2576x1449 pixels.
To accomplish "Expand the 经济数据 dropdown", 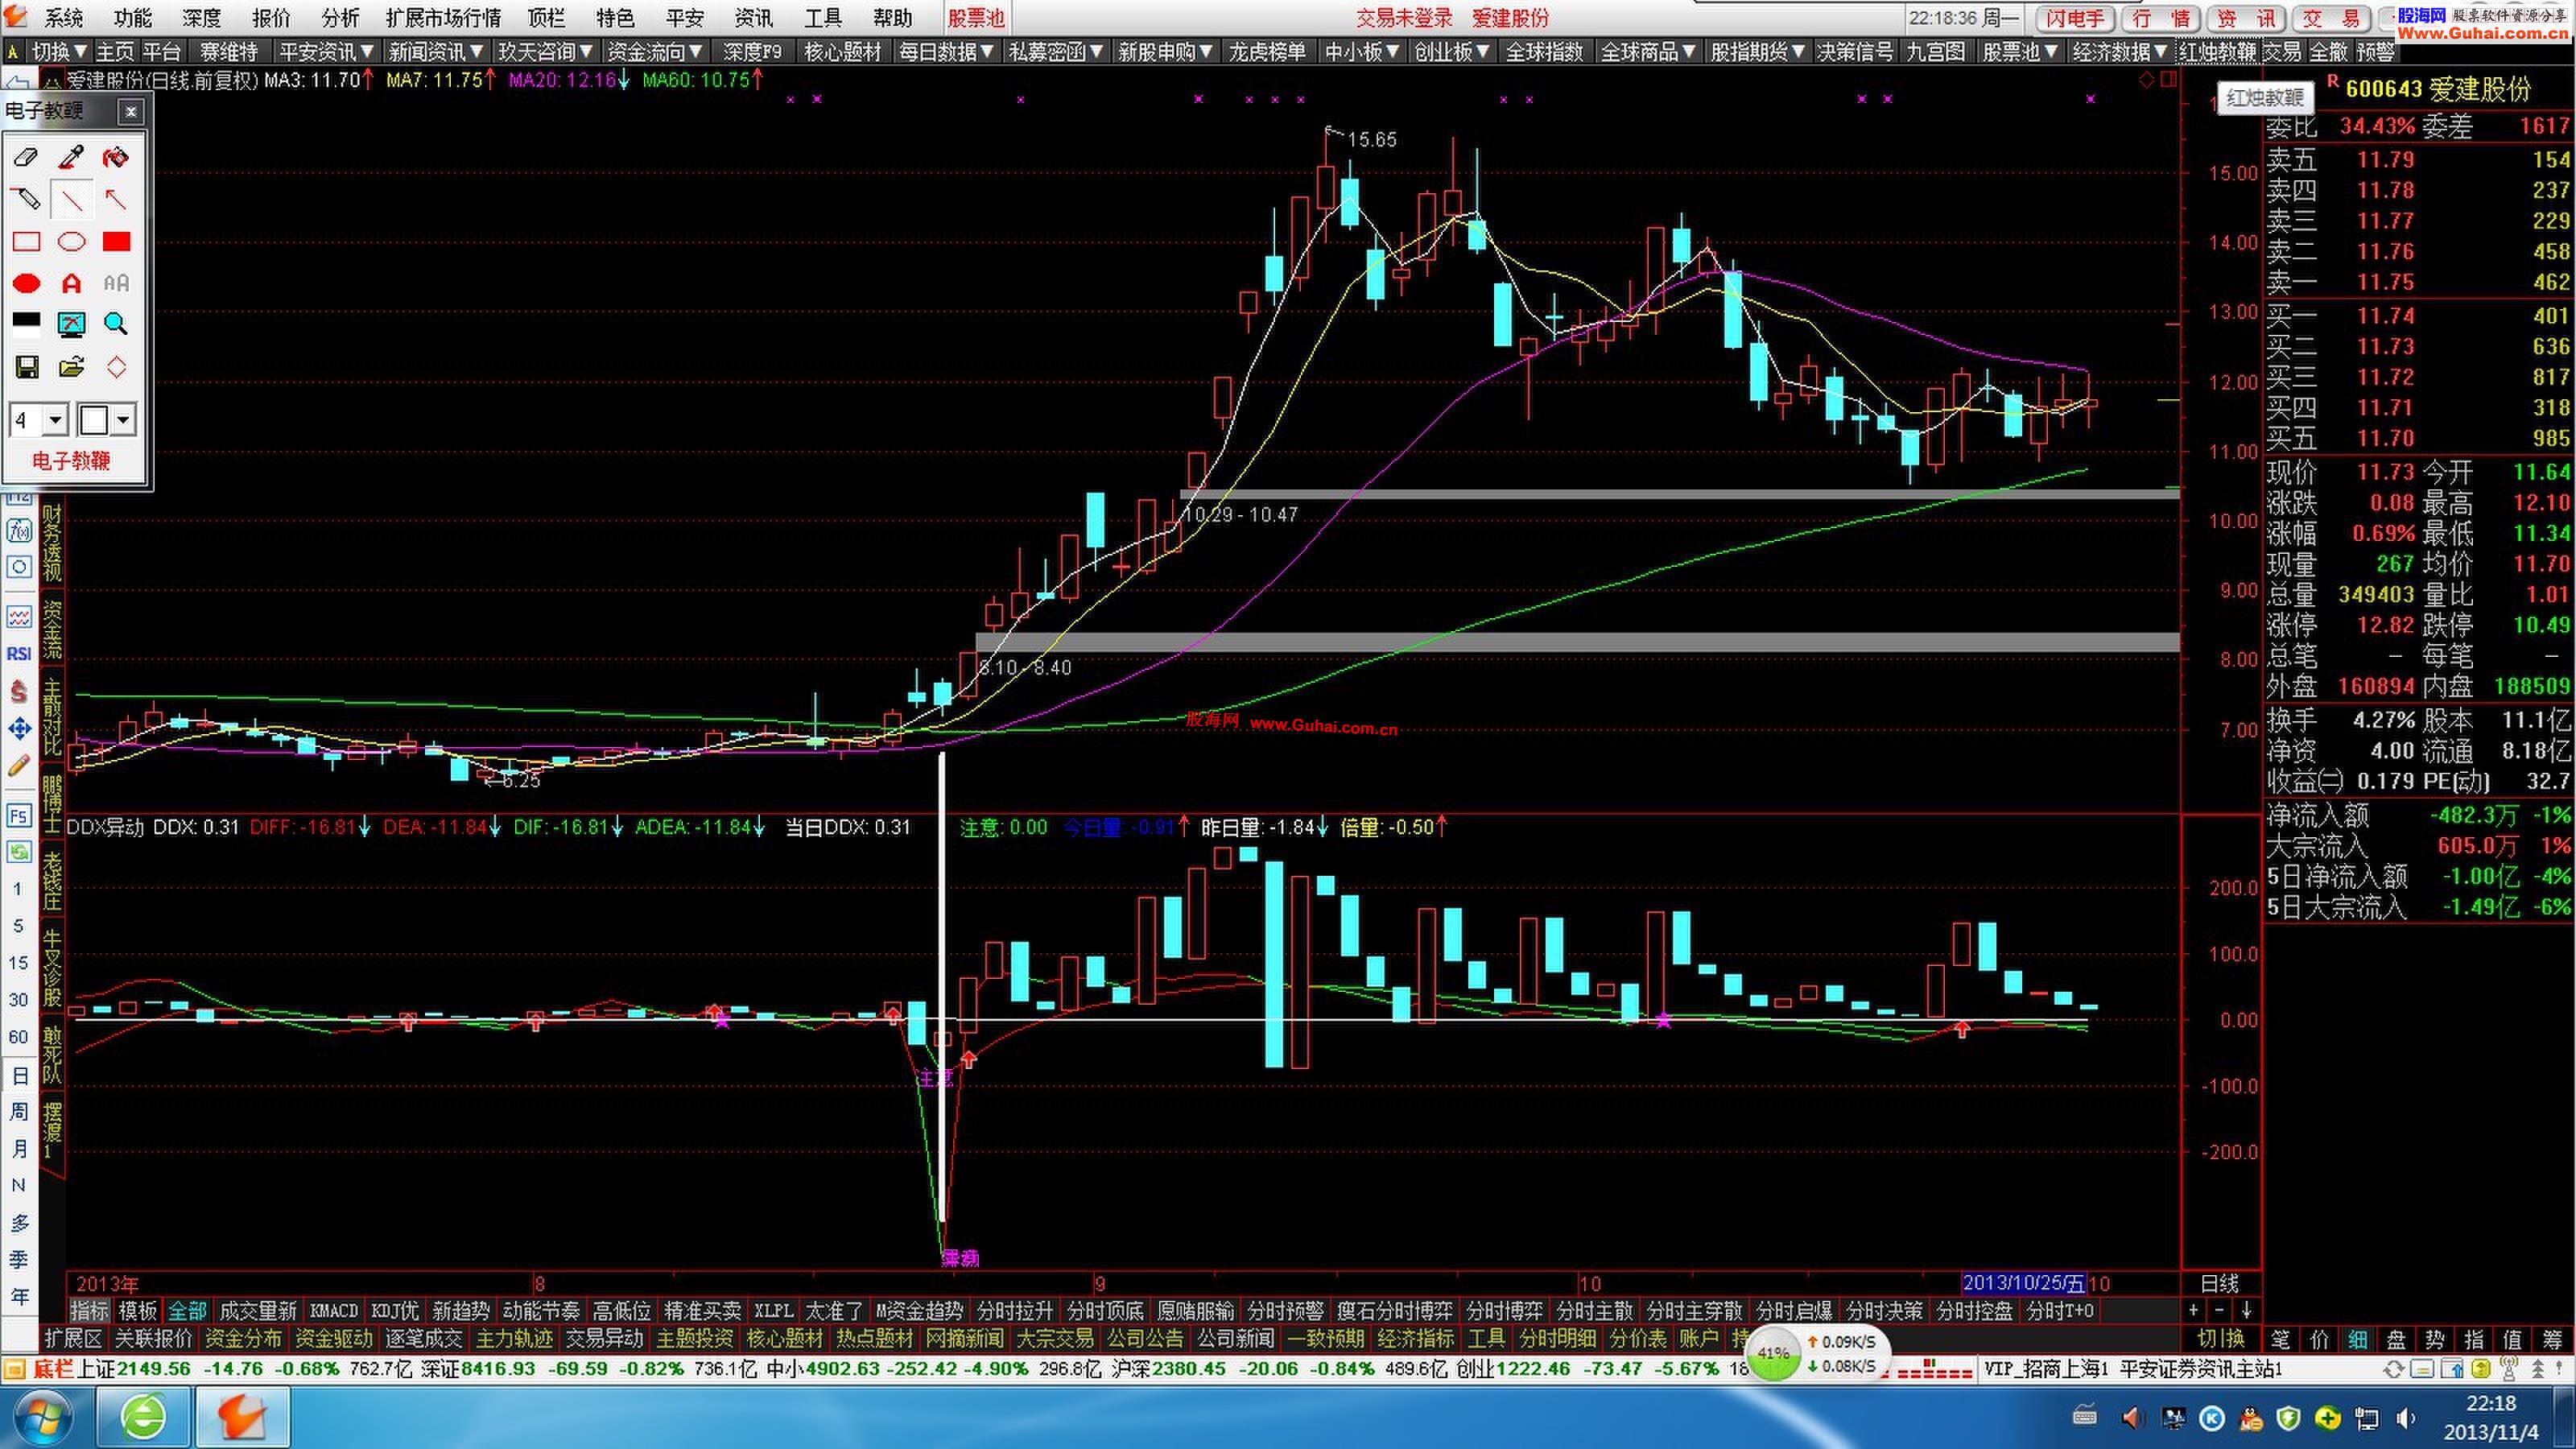I will pos(2120,52).
